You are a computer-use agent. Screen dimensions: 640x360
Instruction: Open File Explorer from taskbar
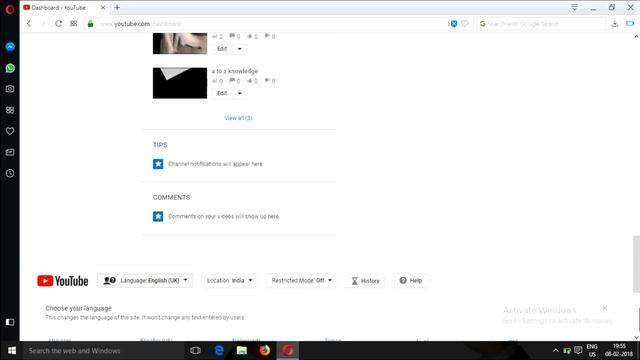[242, 351]
